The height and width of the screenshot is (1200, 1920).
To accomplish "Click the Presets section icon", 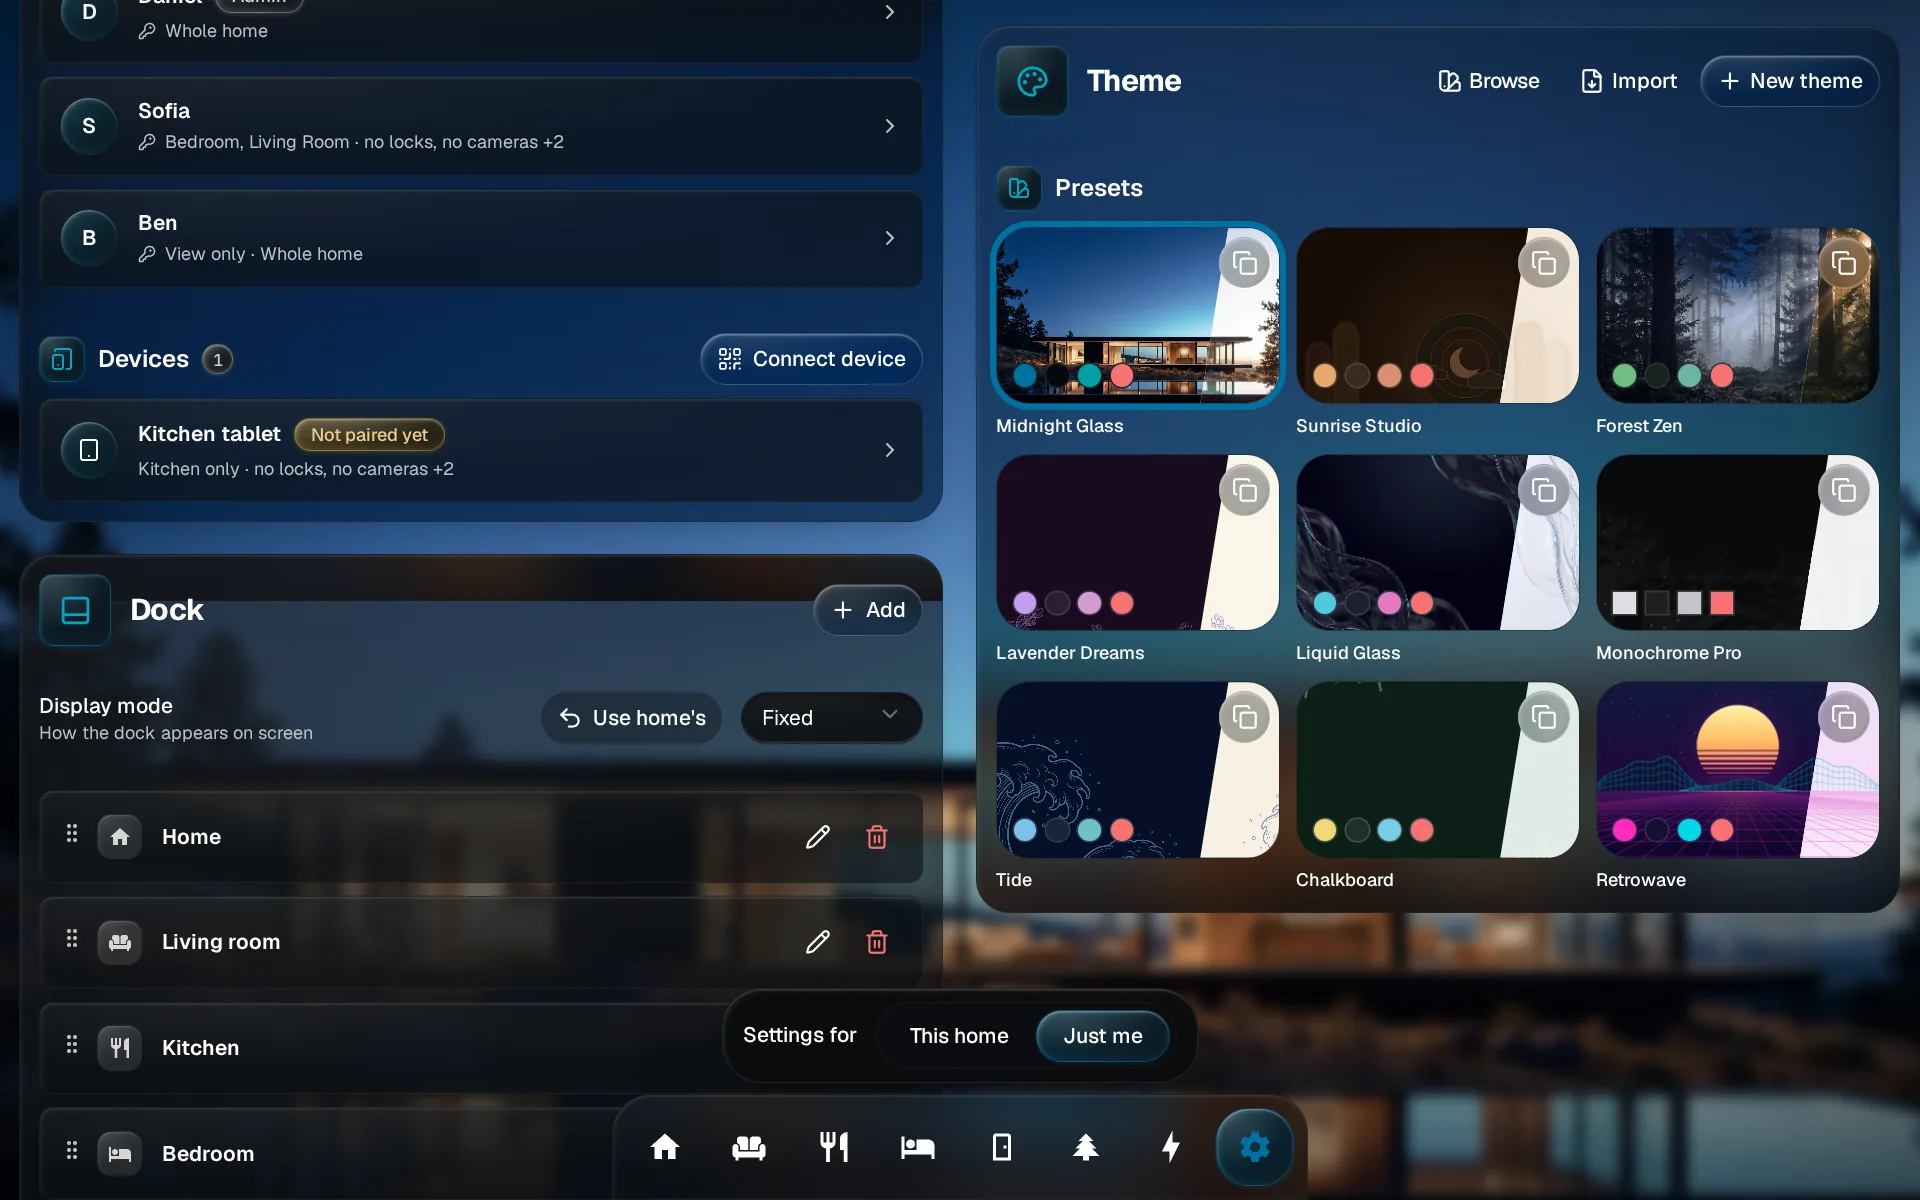I will [1019, 188].
